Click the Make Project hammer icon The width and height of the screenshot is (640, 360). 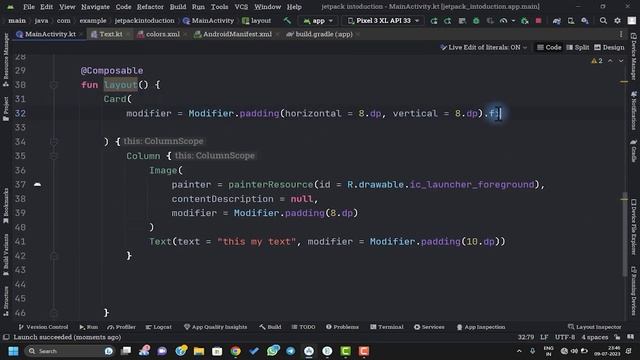[x=287, y=20]
